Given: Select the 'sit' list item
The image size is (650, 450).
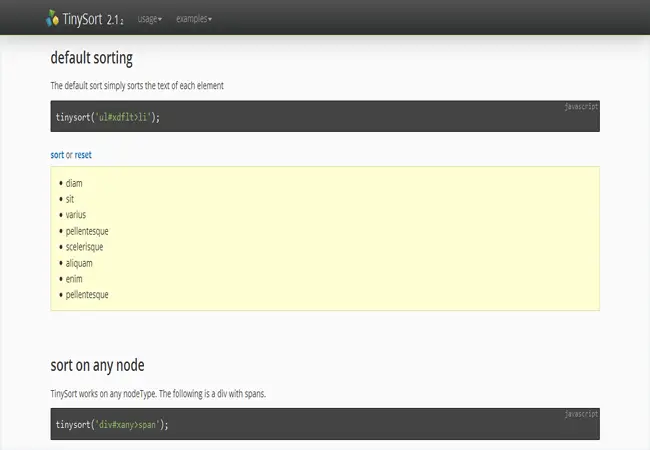Looking at the screenshot, I should (70, 199).
